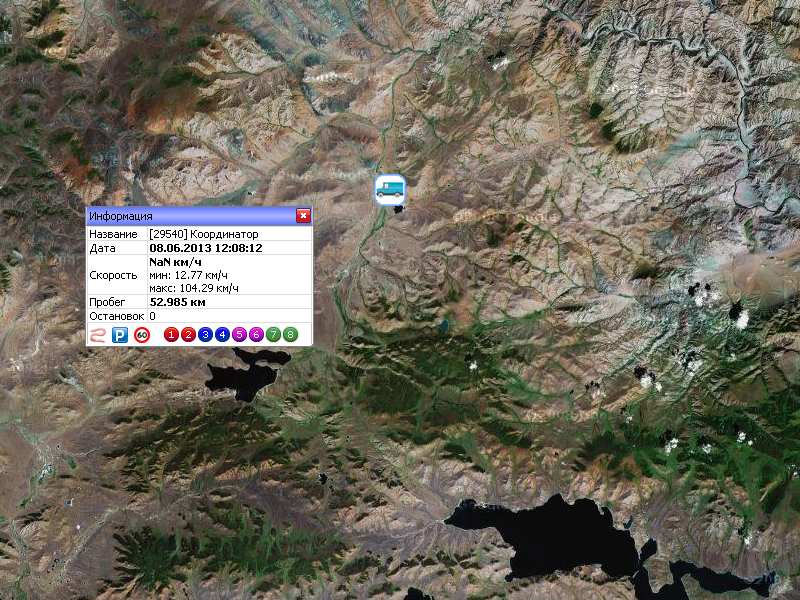800x600 pixels.
Task: Click the mileage value 52.985 км
Action: [x=178, y=302]
